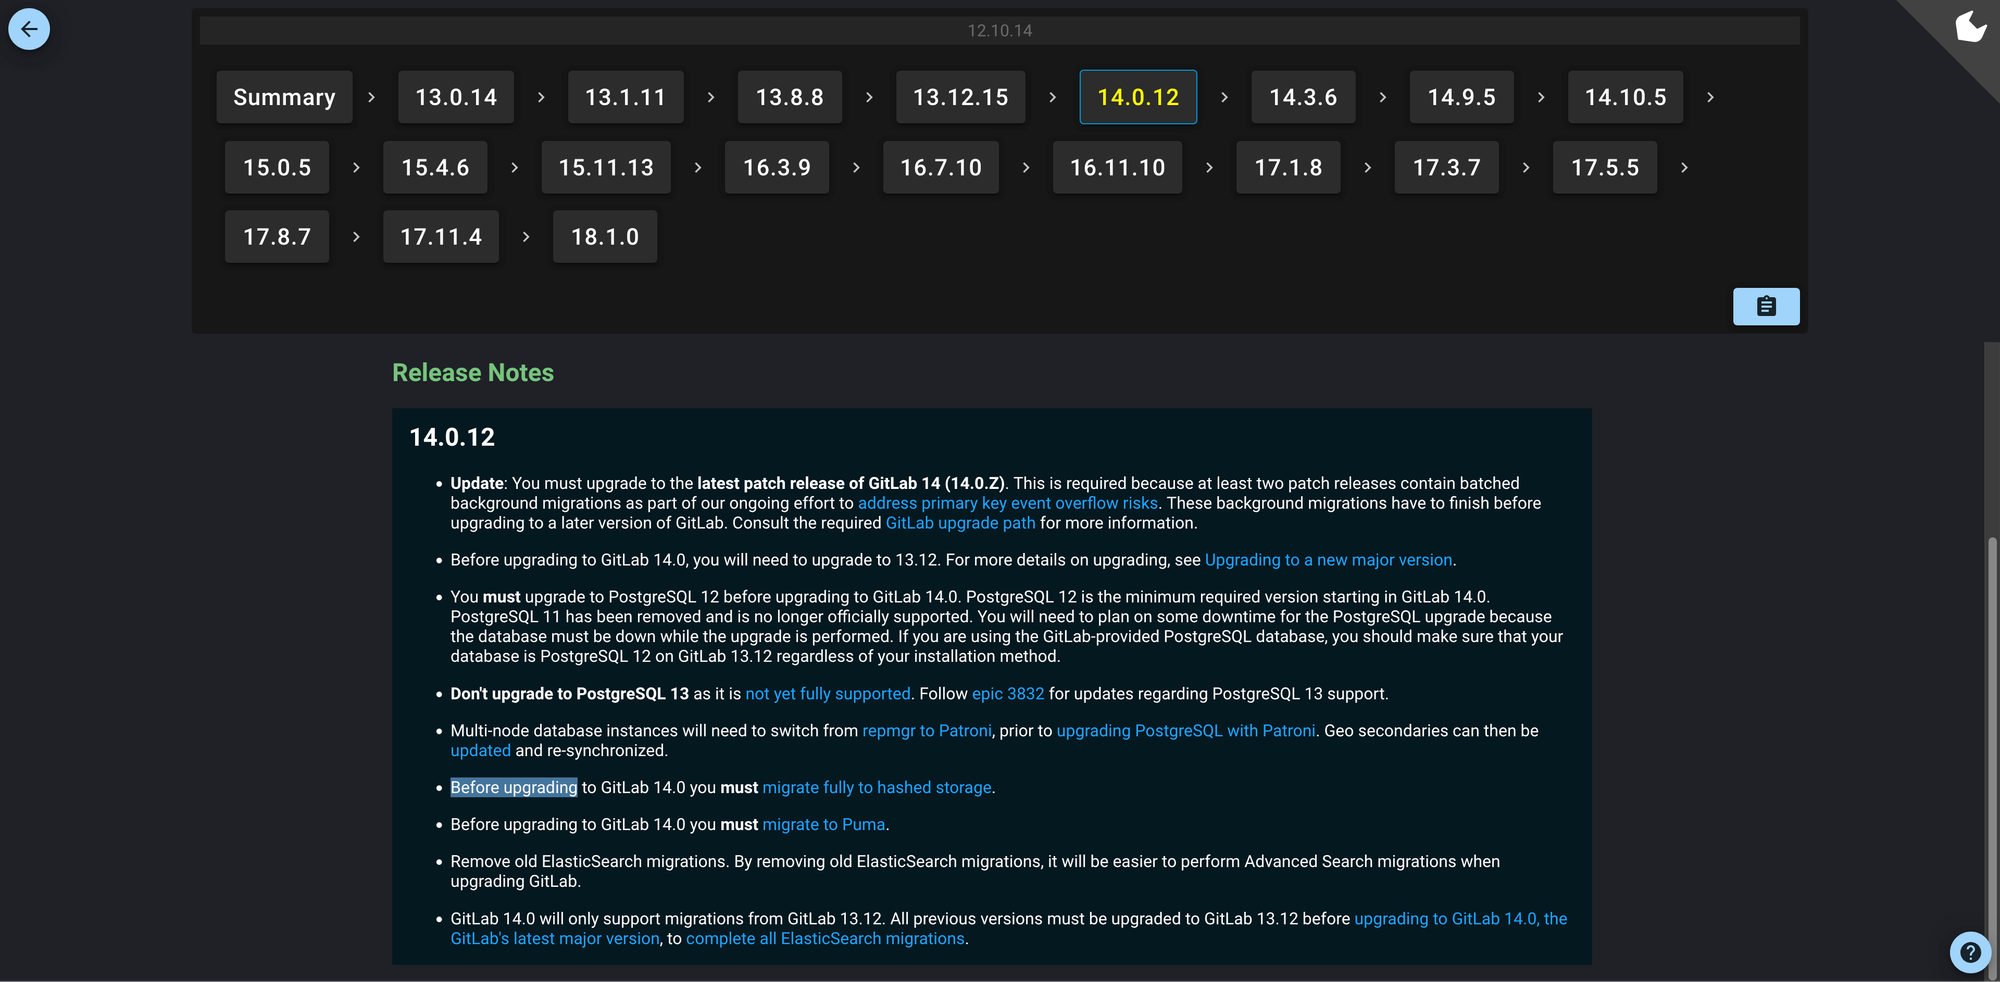
Task: Click the 'epic 3832' link
Action: (1007, 694)
